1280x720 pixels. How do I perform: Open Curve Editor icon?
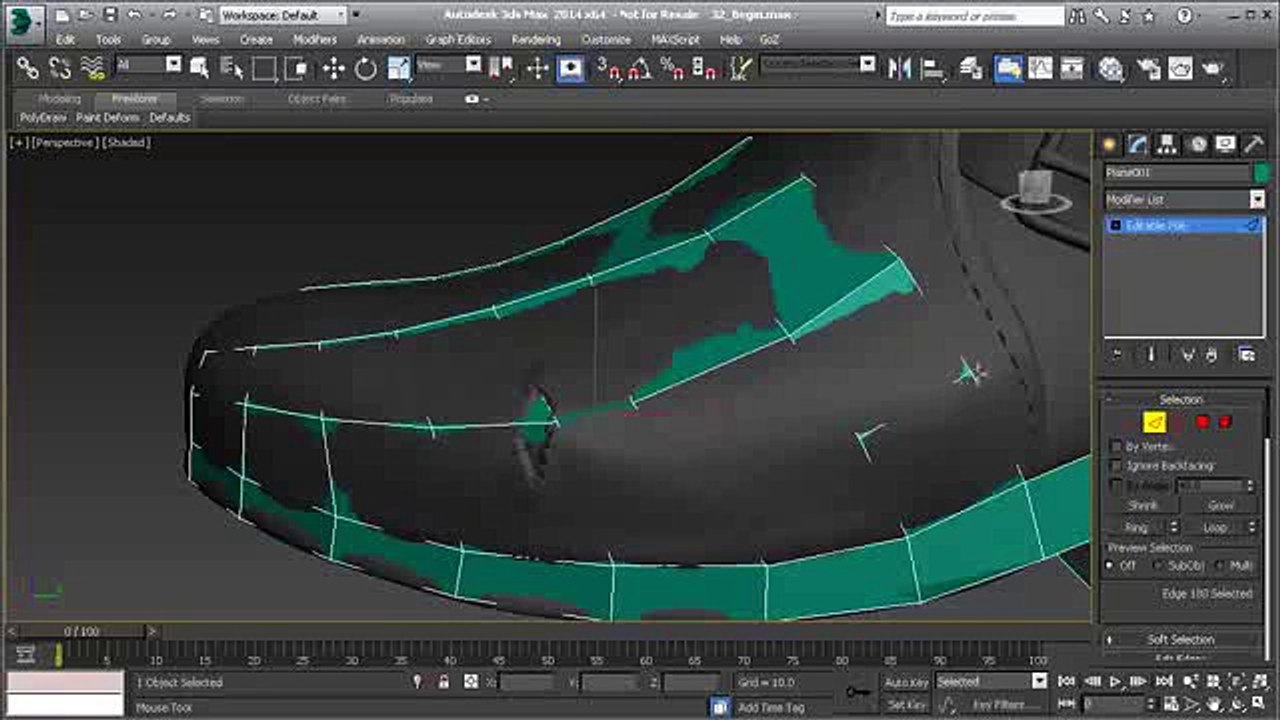(1041, 68)
